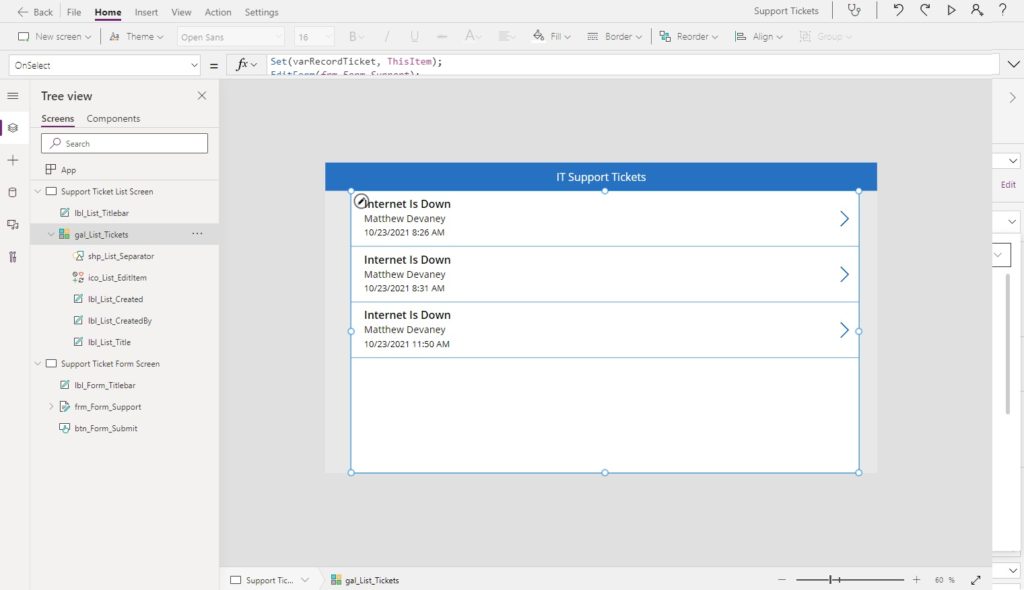Click the Undo arrow icon
Viewport: 1024px width, 590px height.
pos(899,10)
